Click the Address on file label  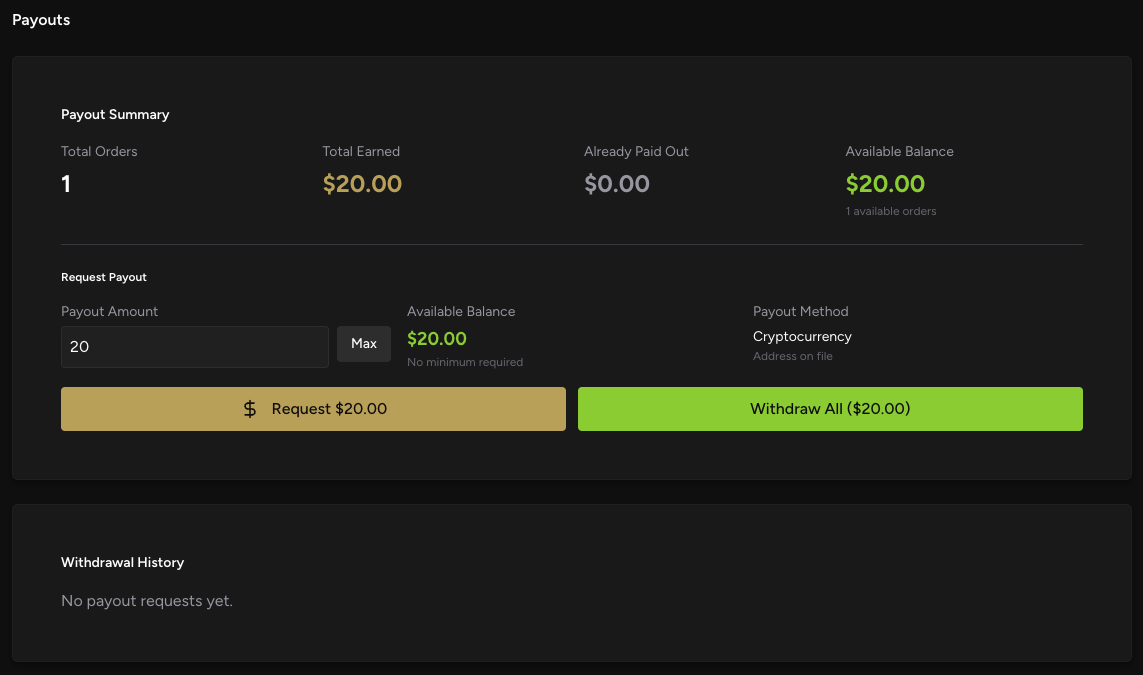point(793,356)
